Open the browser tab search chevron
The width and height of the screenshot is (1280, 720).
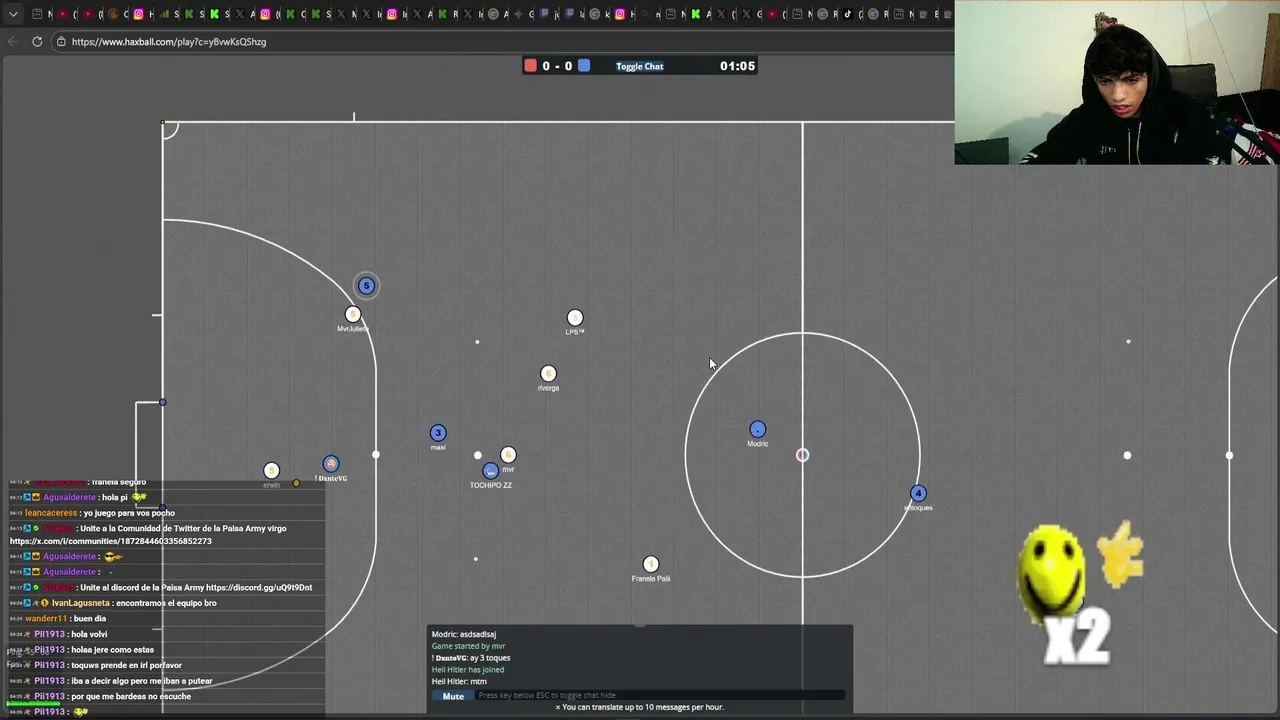click(x=13, y=14)
